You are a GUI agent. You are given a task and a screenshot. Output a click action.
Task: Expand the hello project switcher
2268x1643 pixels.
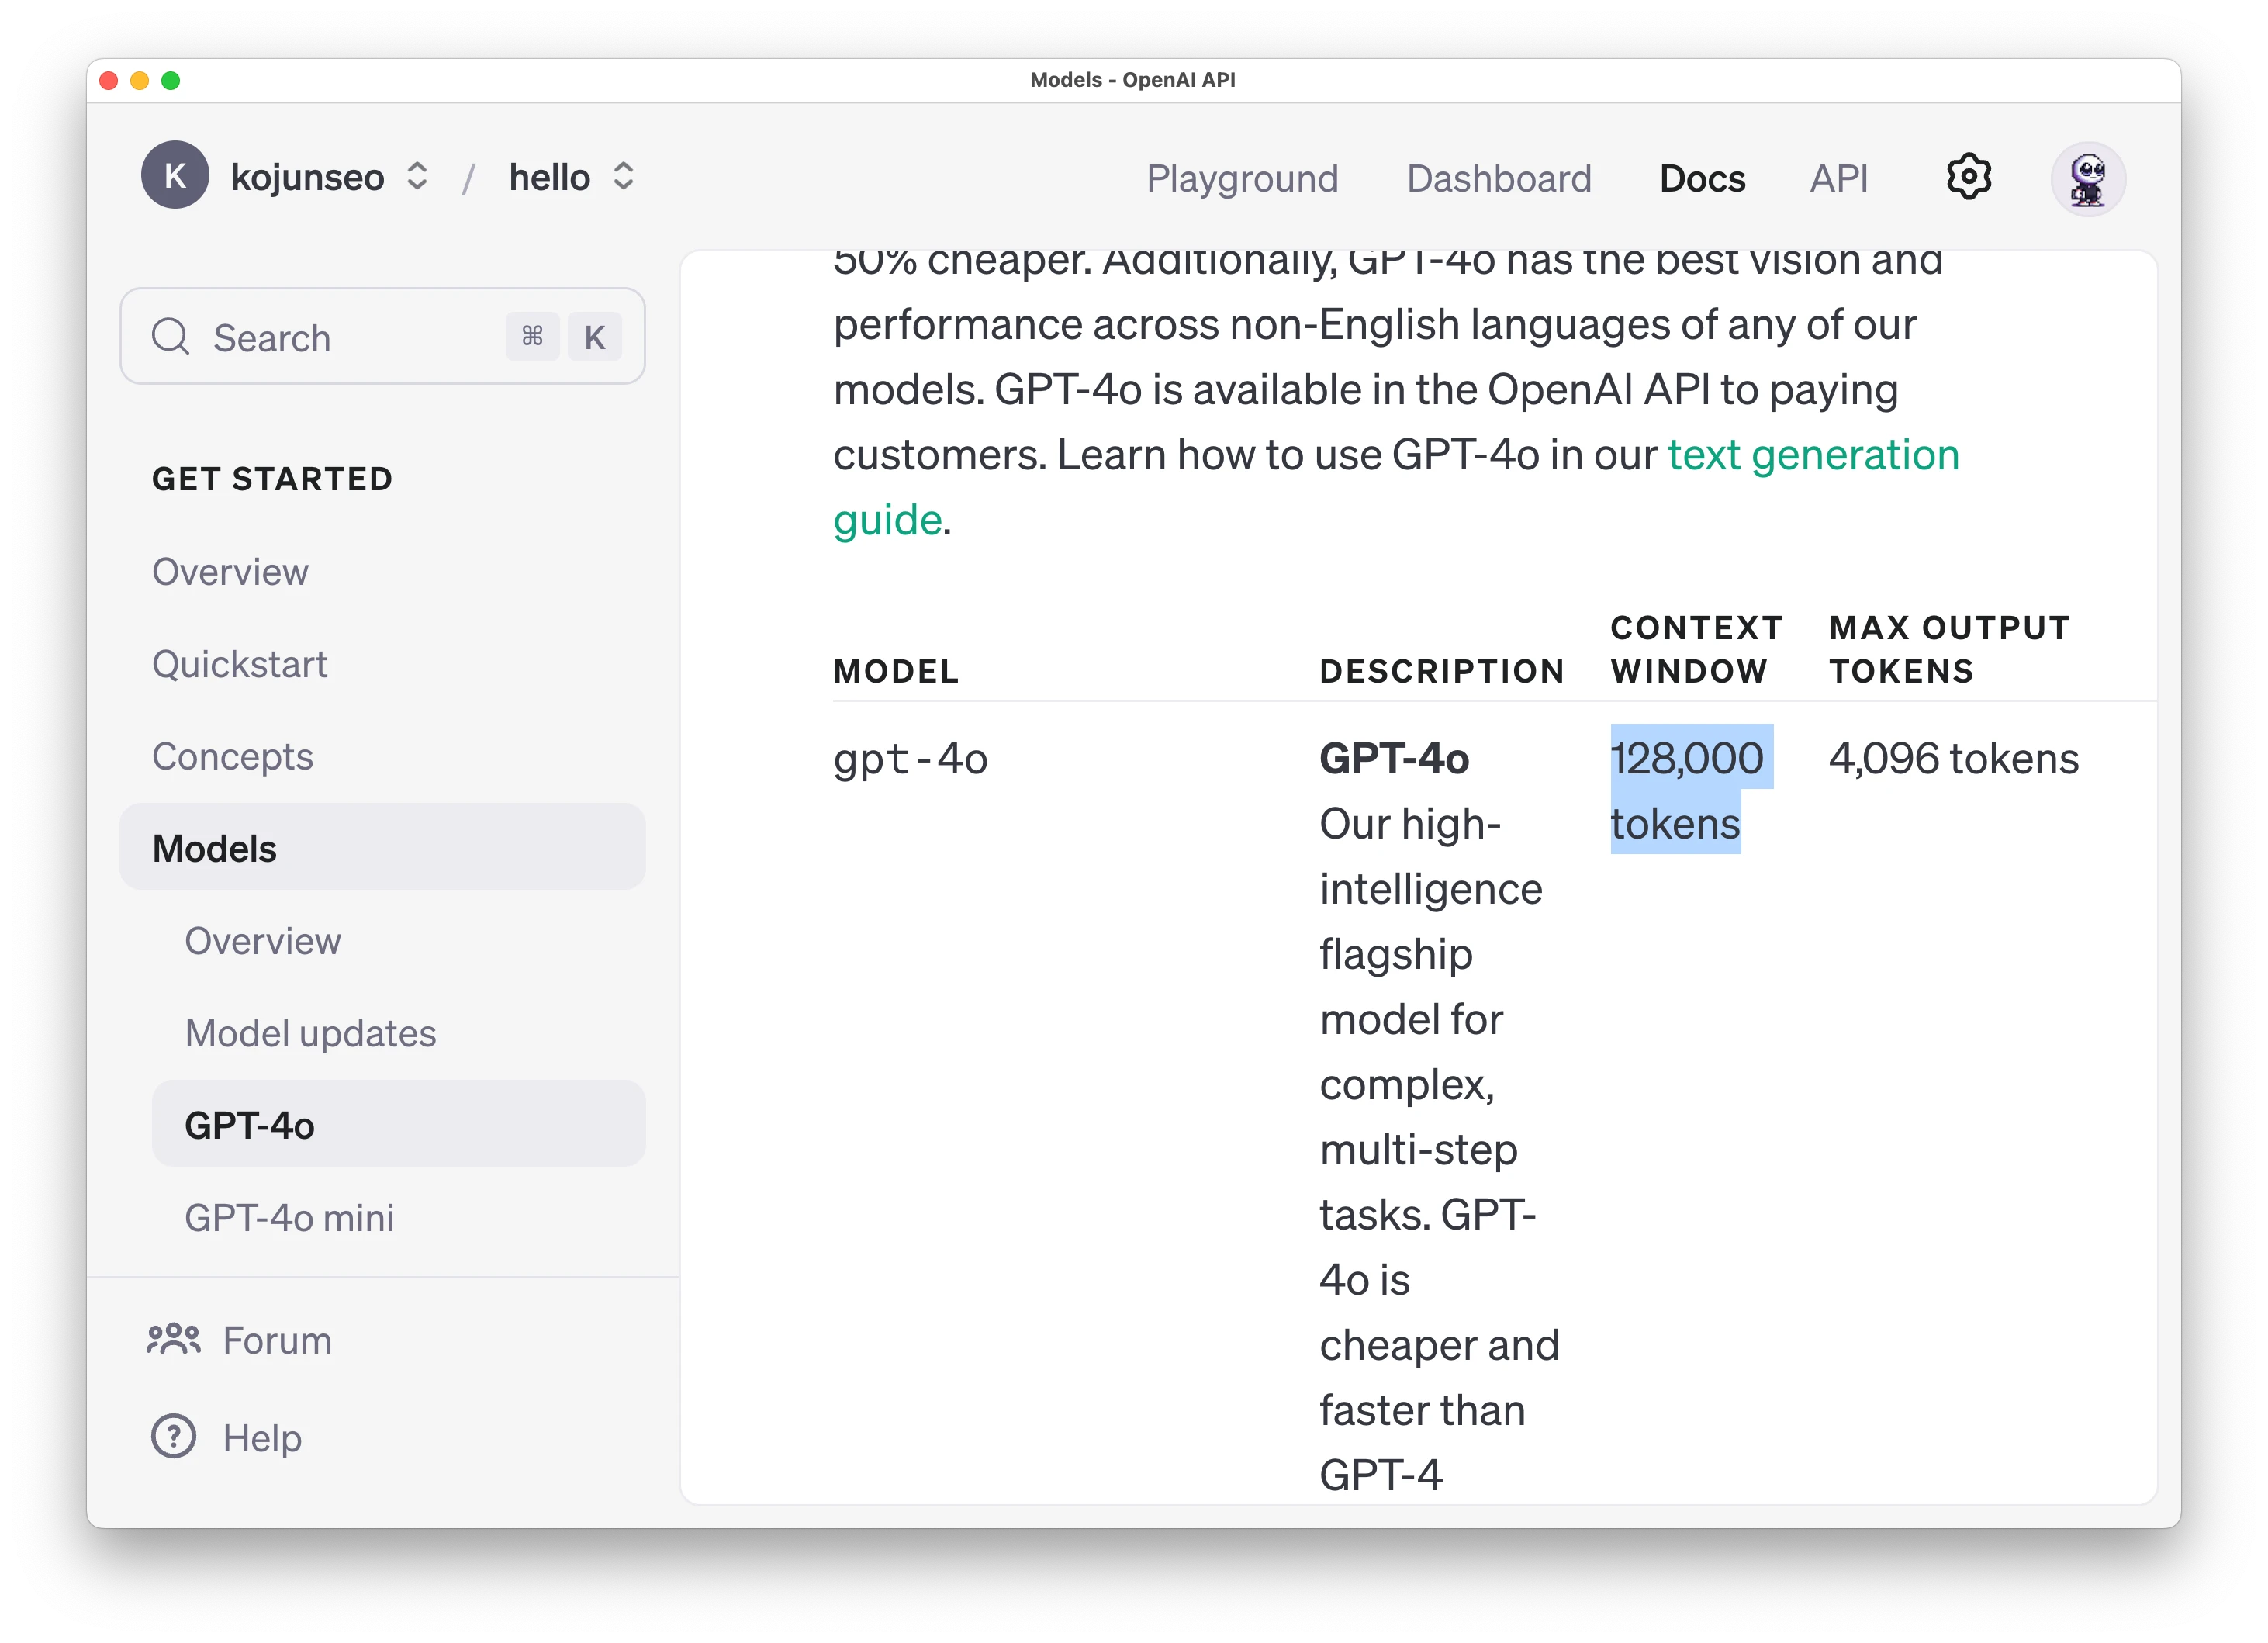tap(624, 177)
